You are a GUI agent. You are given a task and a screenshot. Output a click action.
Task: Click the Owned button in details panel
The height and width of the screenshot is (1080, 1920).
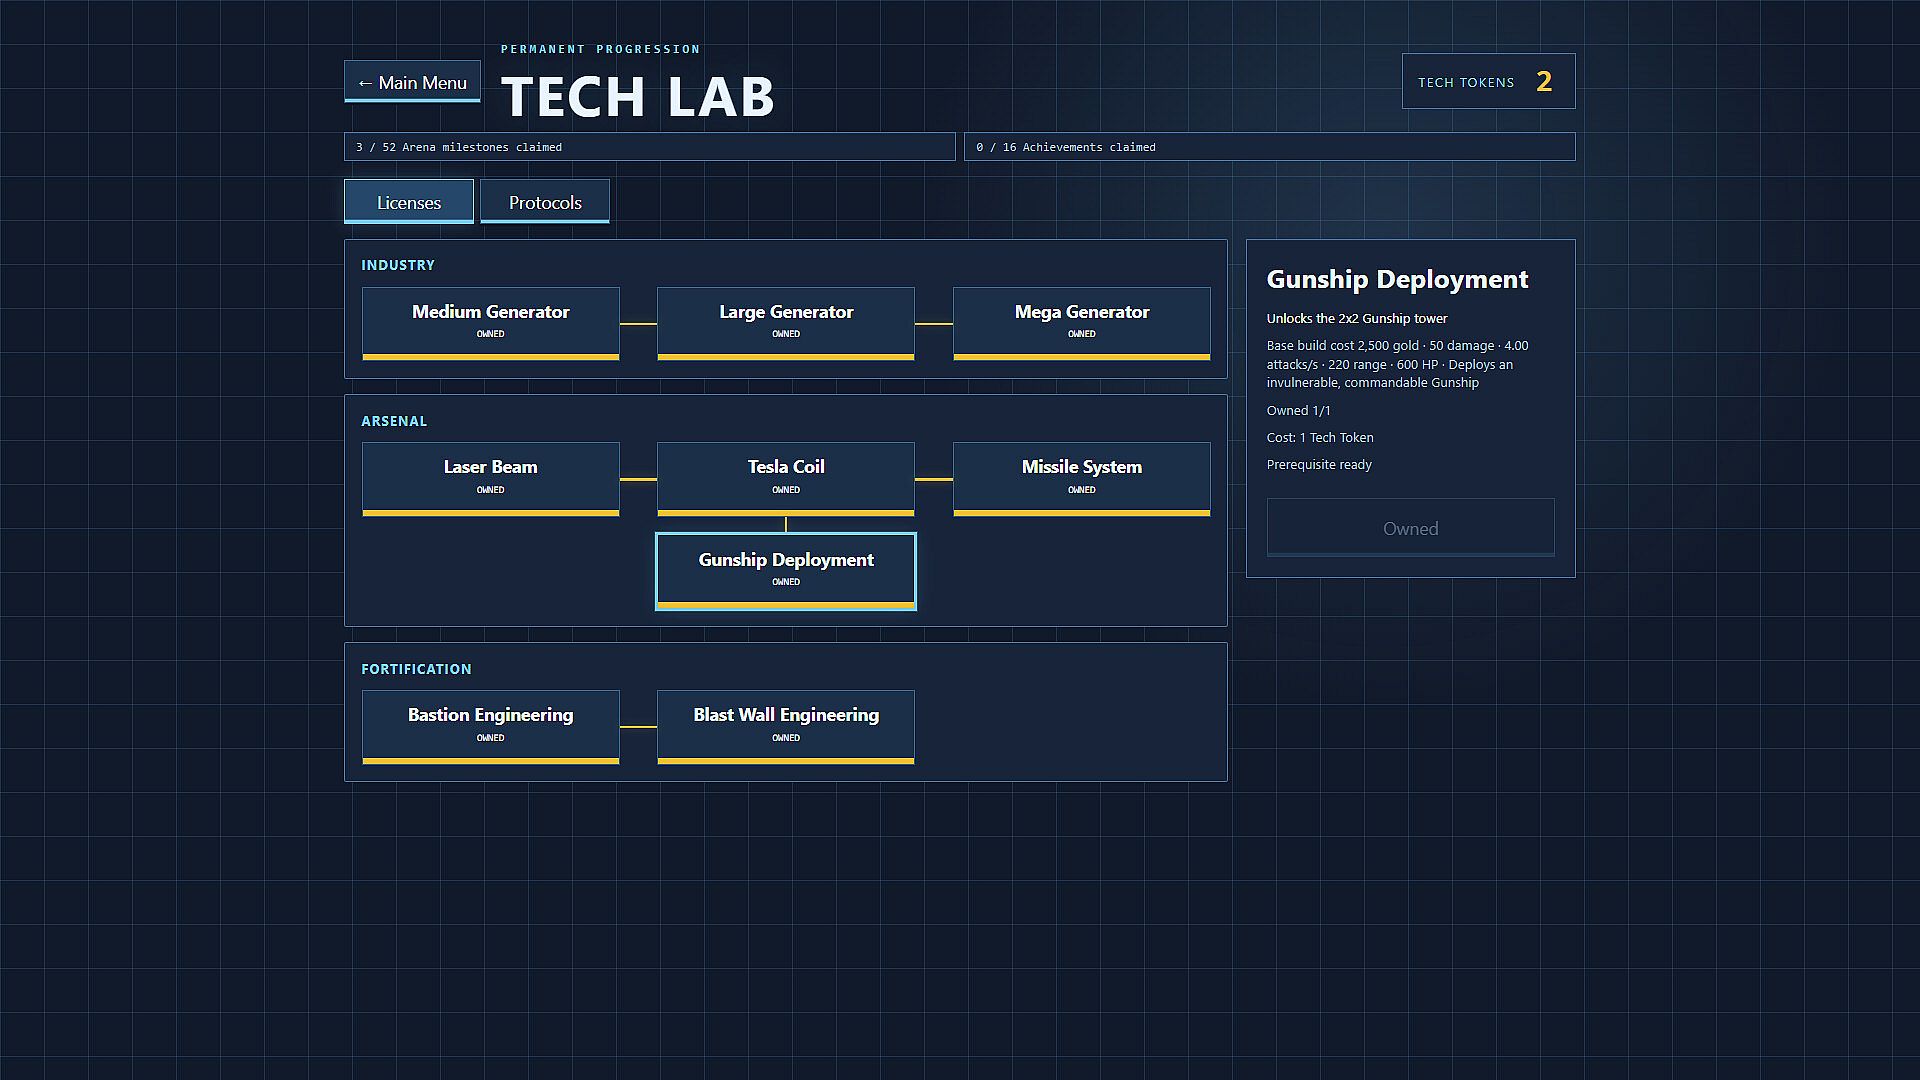1411,527
